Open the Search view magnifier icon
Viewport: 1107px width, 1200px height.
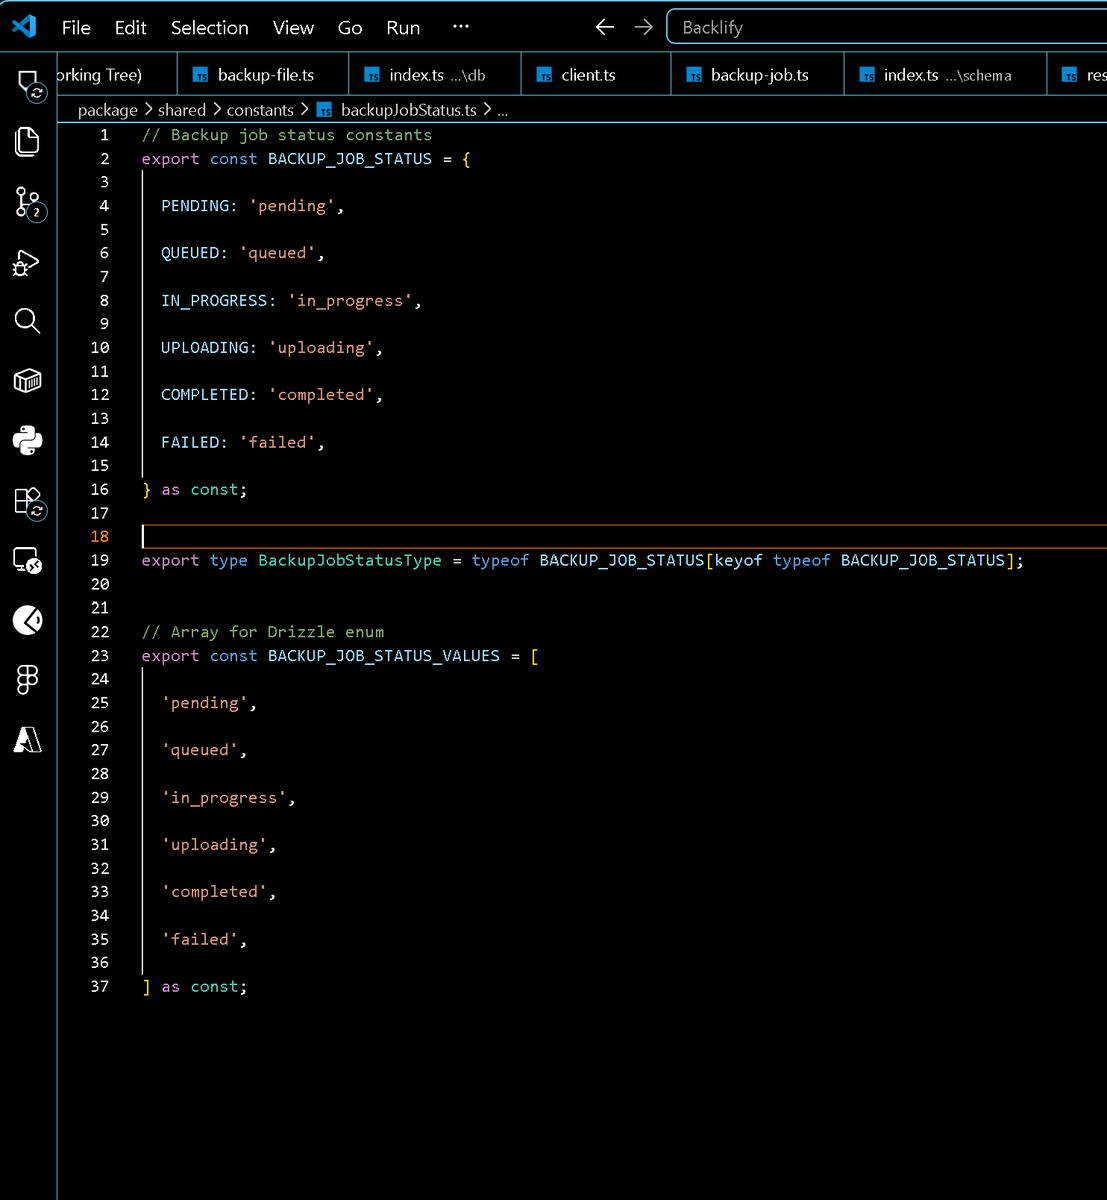point(27,321)
